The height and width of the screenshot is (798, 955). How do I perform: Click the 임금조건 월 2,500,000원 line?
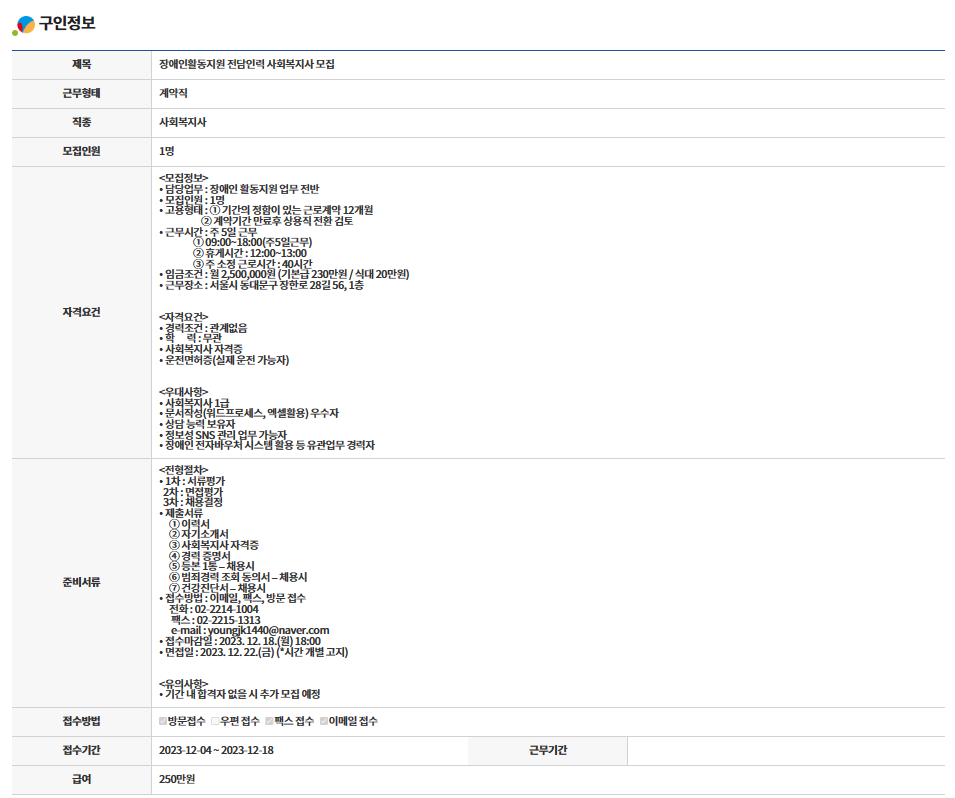click(285, 274)
